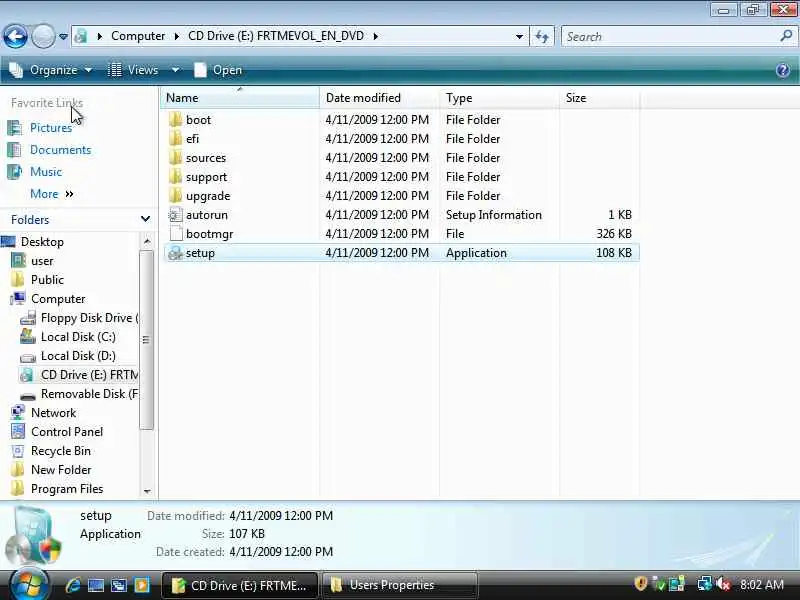This screenshot has height=600, width=800.
Task: Click the Views toolbar button
Action: point(133,70)
